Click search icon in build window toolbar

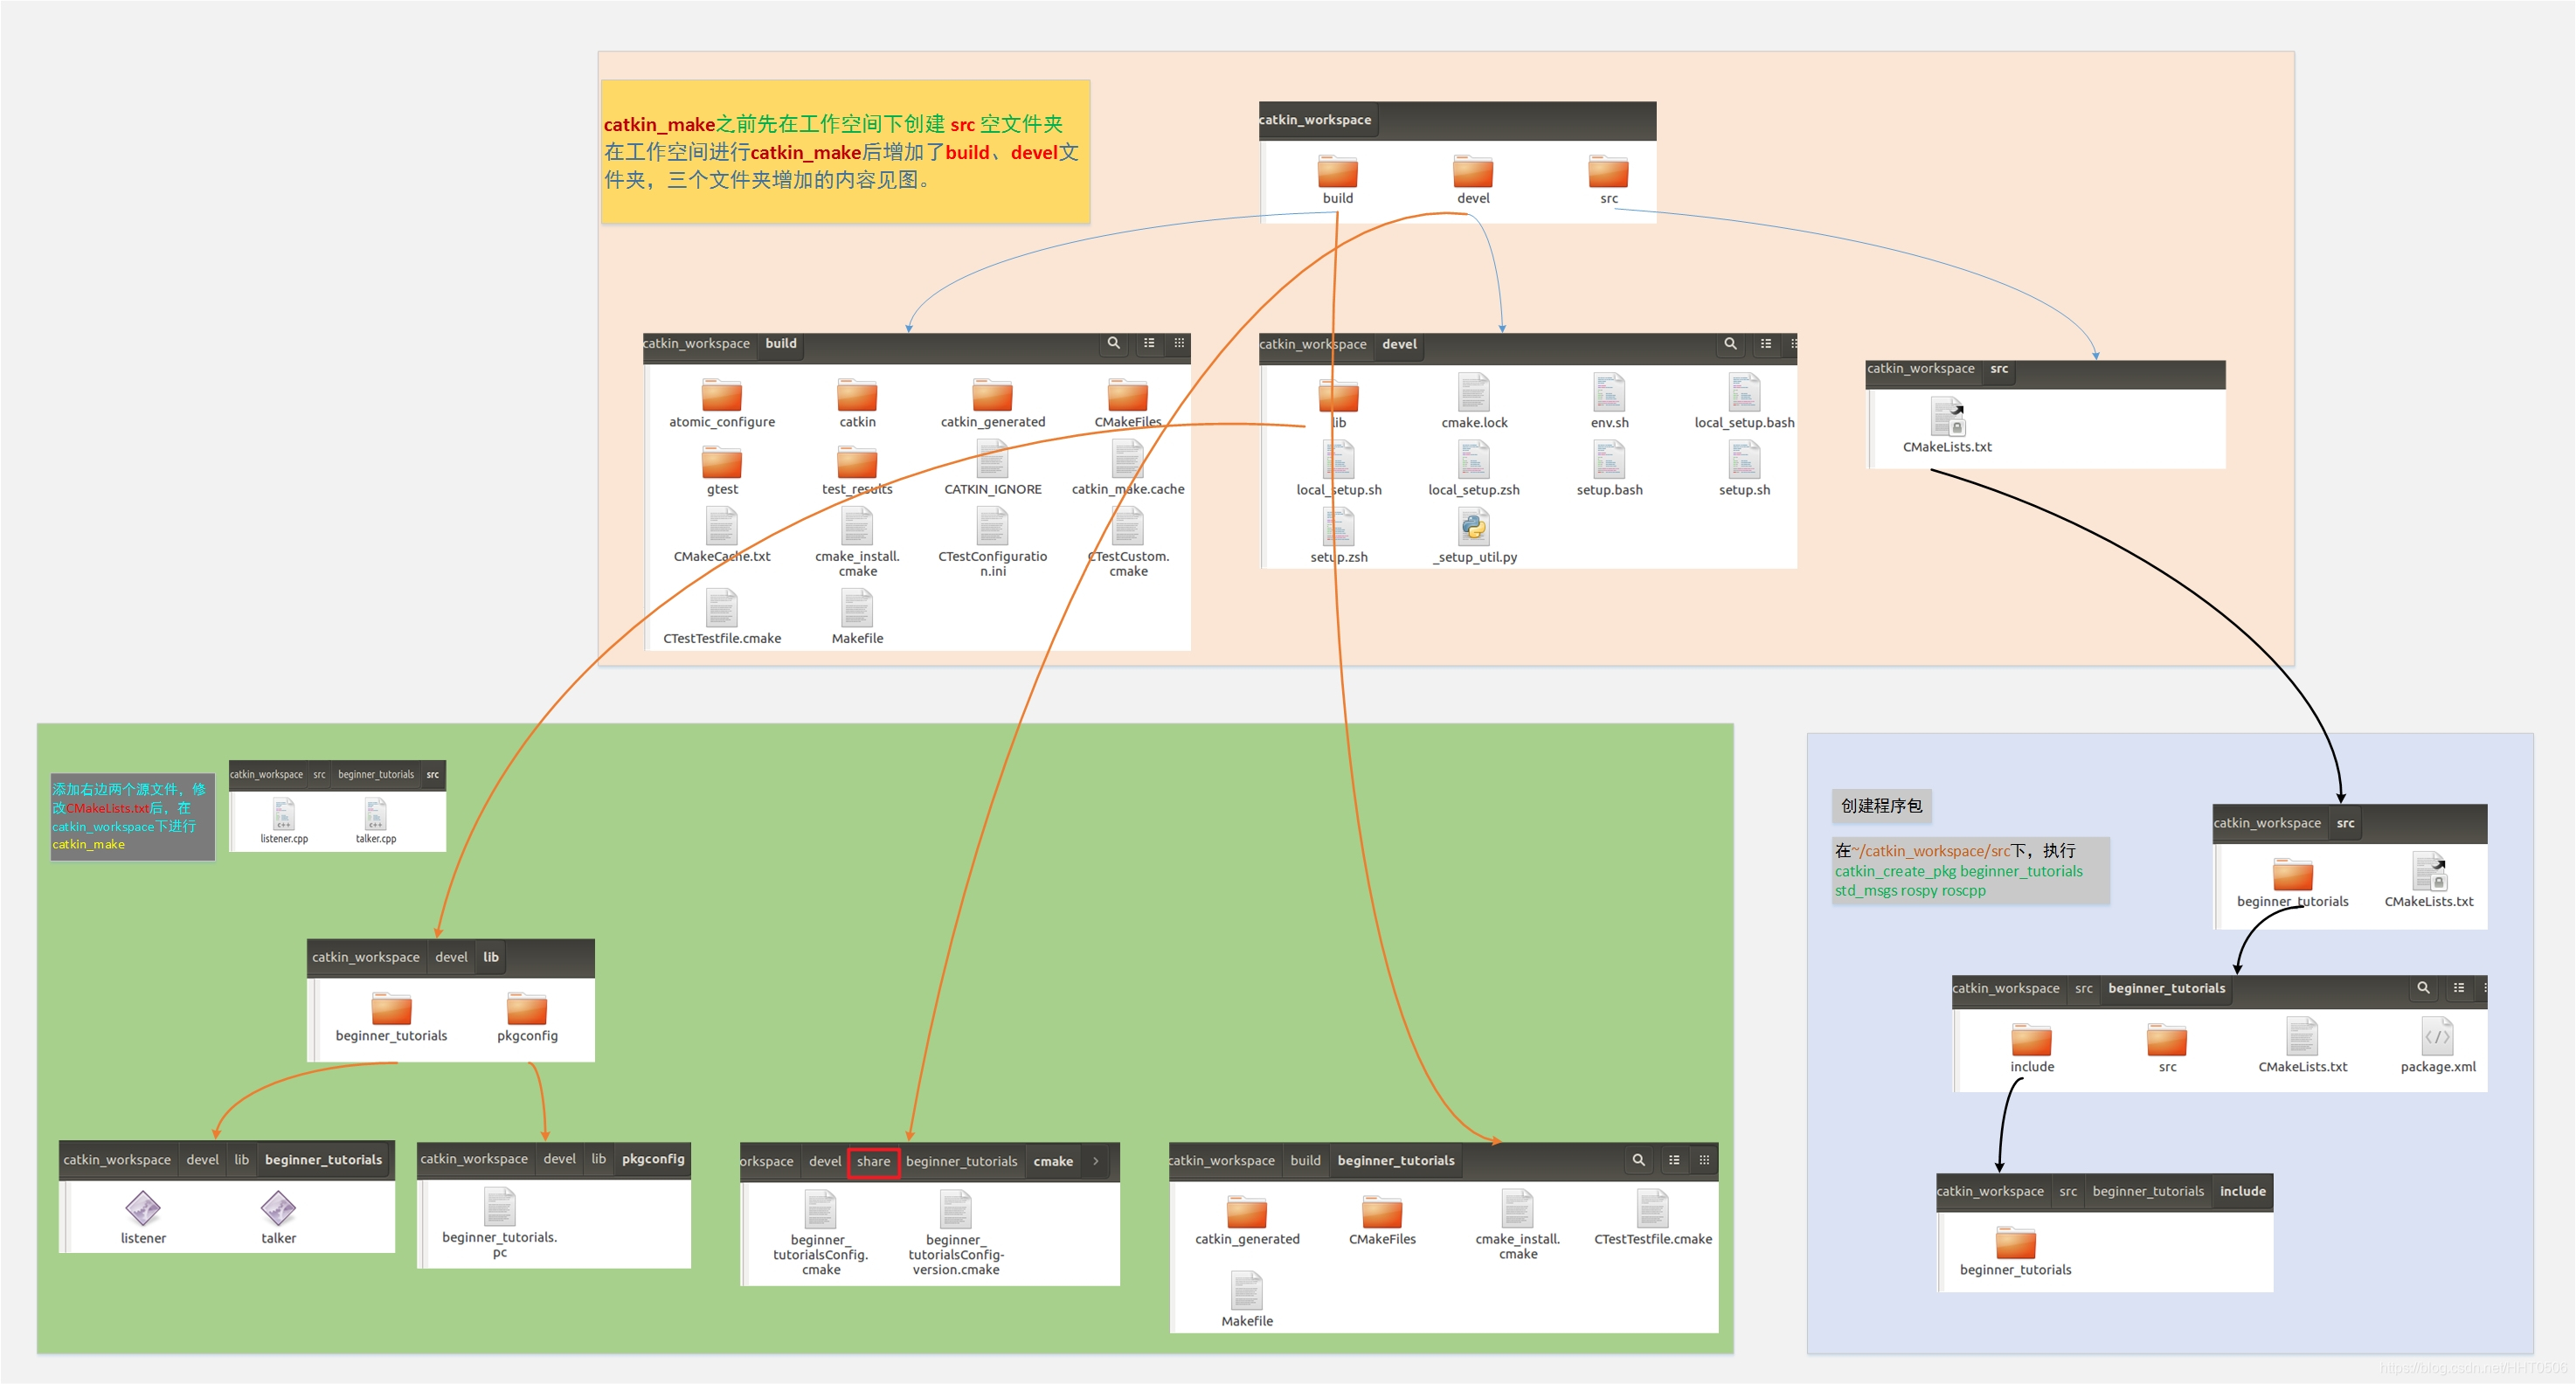click(1113, 343)
